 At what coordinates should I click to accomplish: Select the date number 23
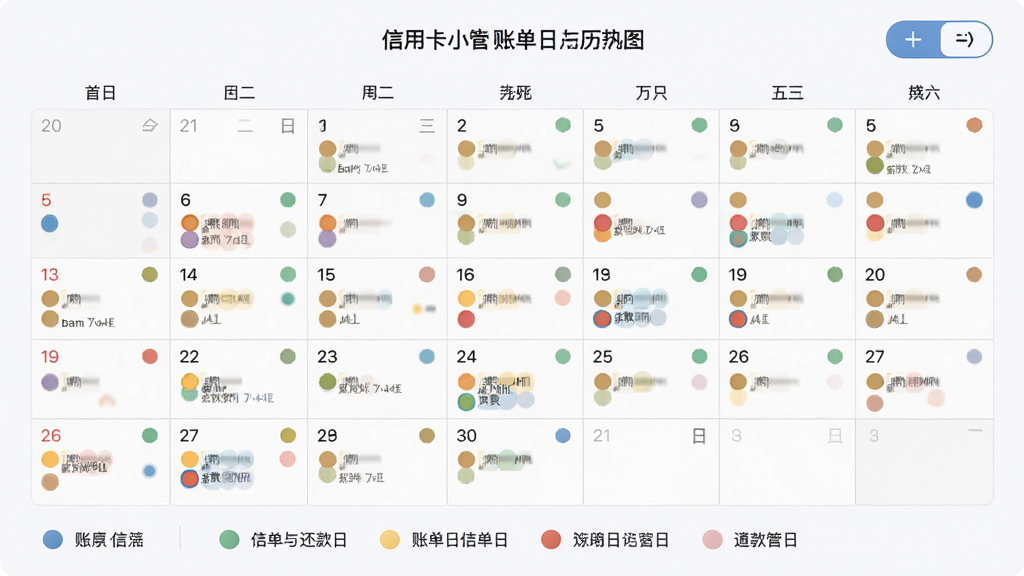327,357
